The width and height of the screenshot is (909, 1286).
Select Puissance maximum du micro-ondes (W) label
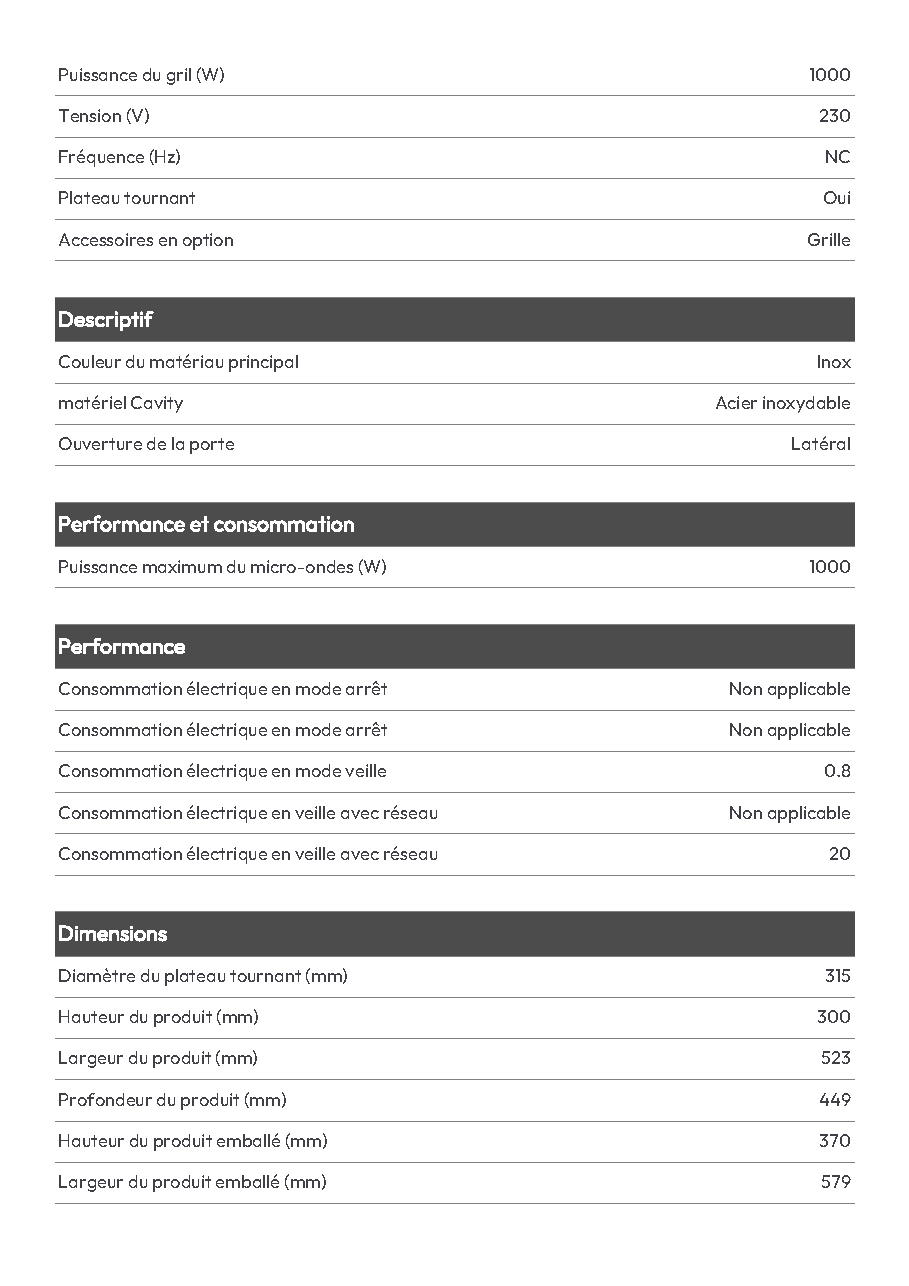pyautogui.click(x=222, y=567)
